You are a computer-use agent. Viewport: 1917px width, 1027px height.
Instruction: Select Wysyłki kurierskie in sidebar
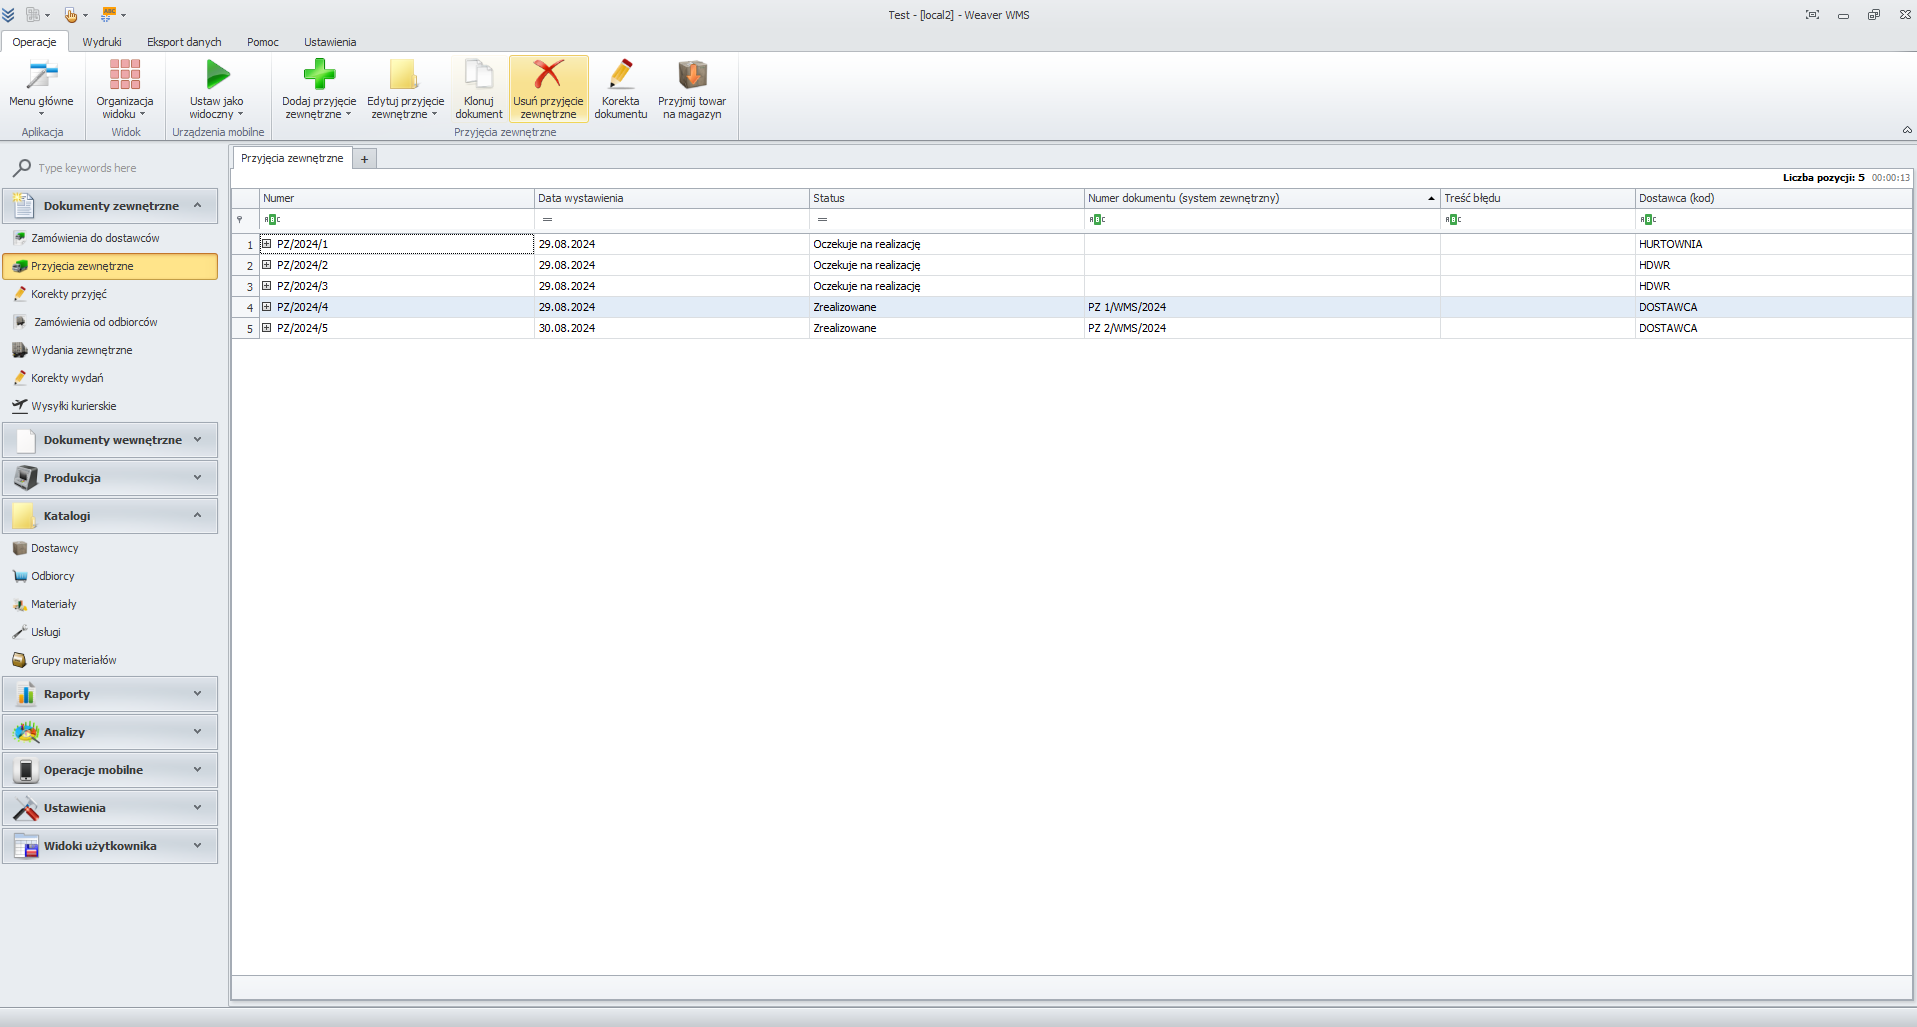pyautogui.click(x=74, y=406)
